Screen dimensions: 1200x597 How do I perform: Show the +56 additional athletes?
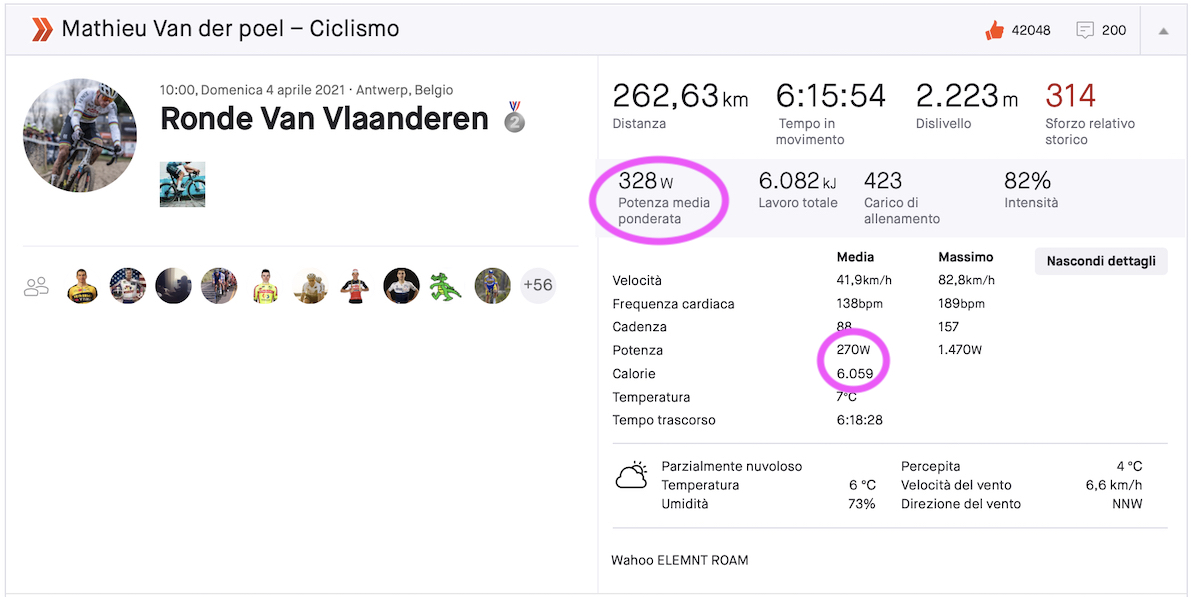[x=537, y=286]
